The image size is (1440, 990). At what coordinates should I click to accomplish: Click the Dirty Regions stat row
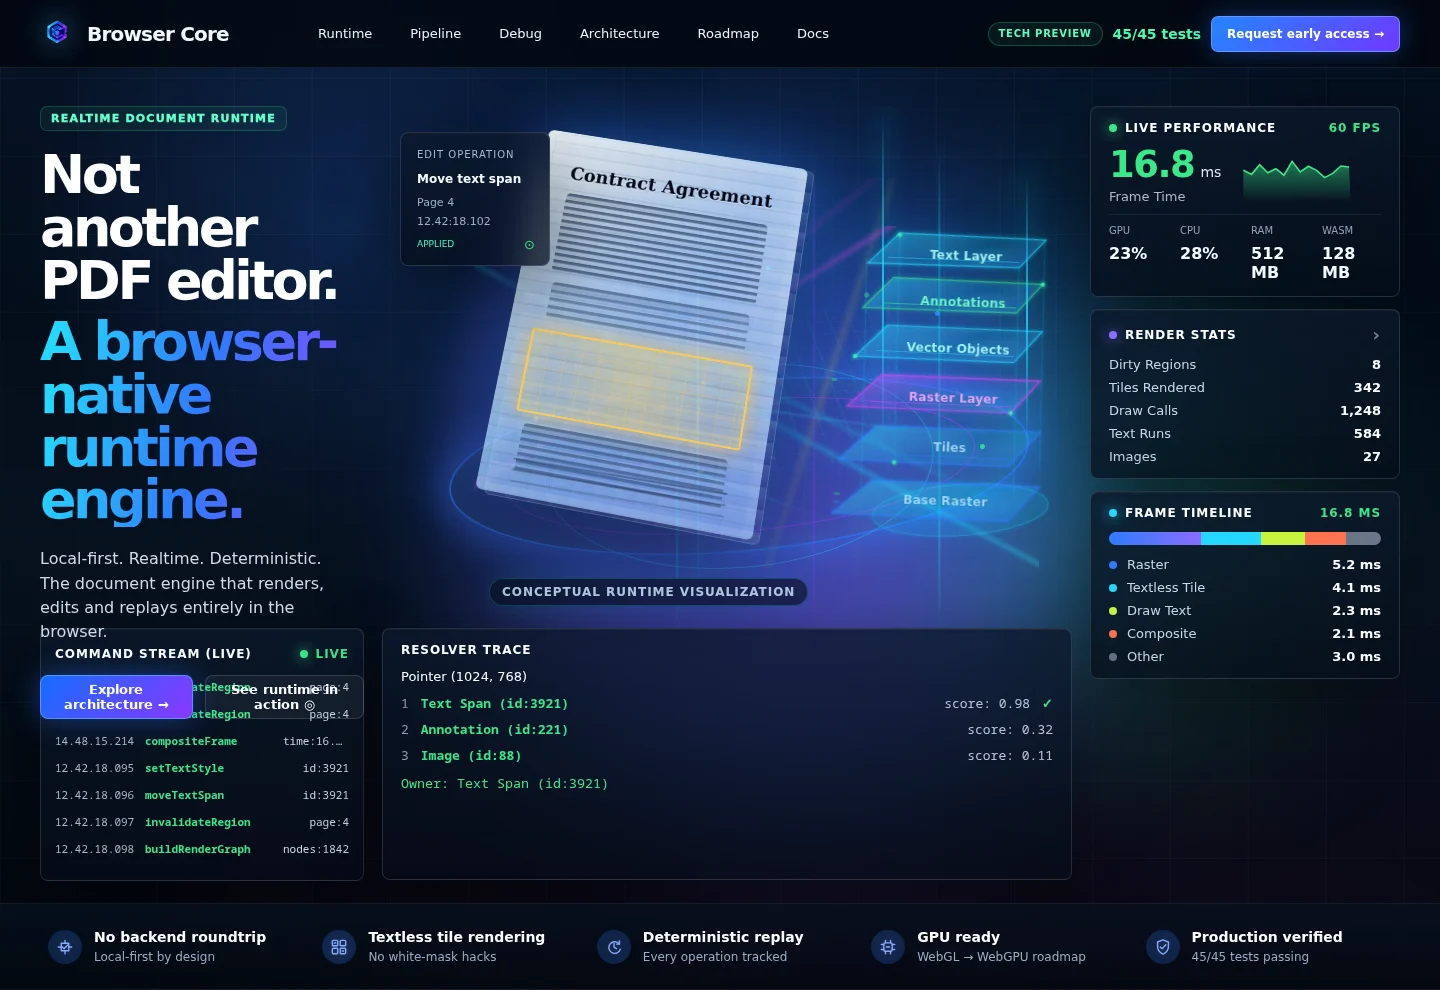pos(1245,365)
